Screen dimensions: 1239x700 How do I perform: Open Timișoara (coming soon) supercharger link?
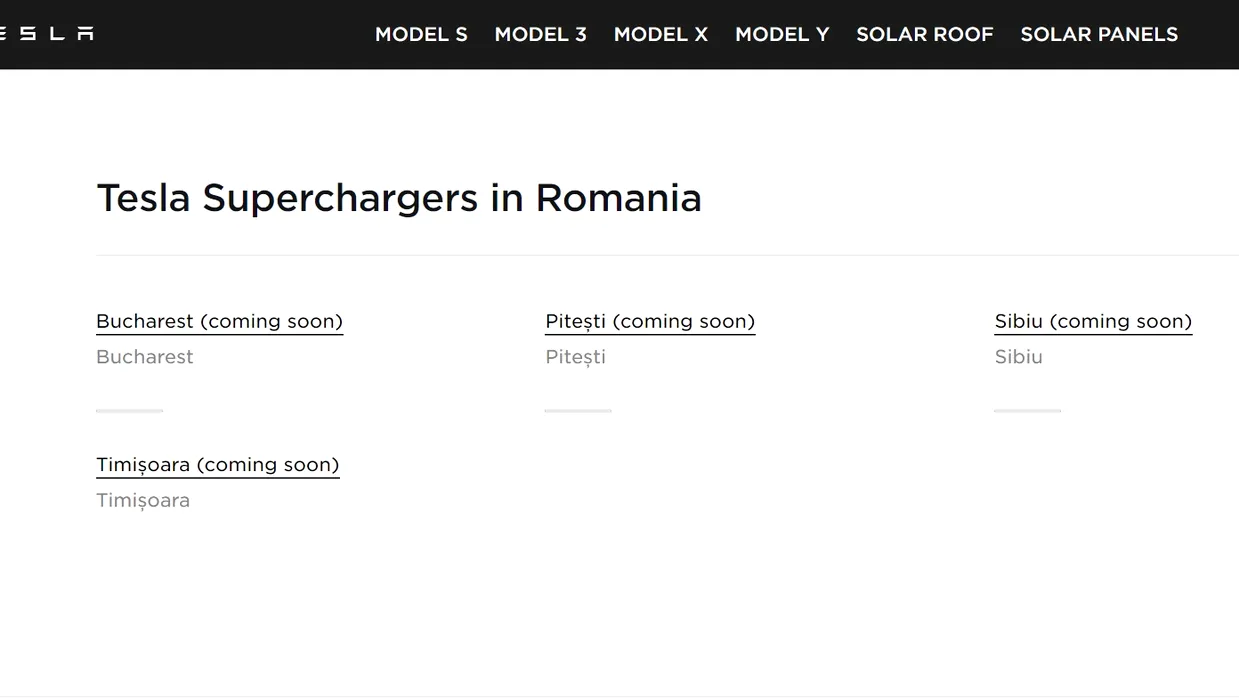(x=217, y=465)
